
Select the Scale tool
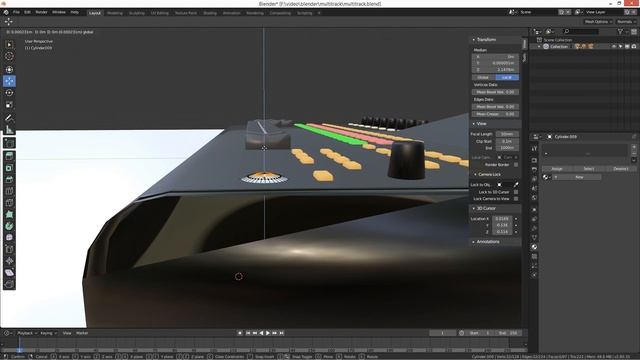[x=9, y=105]
